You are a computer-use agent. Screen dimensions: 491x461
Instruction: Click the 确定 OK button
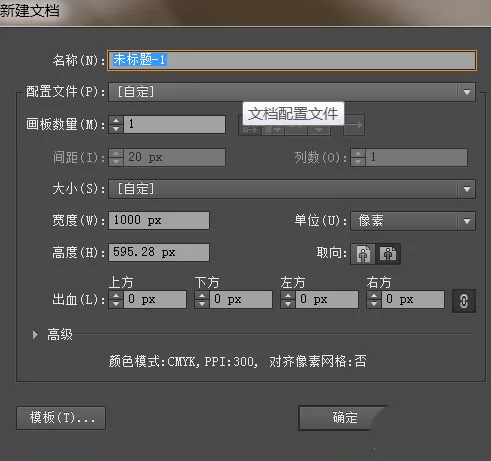344,418
